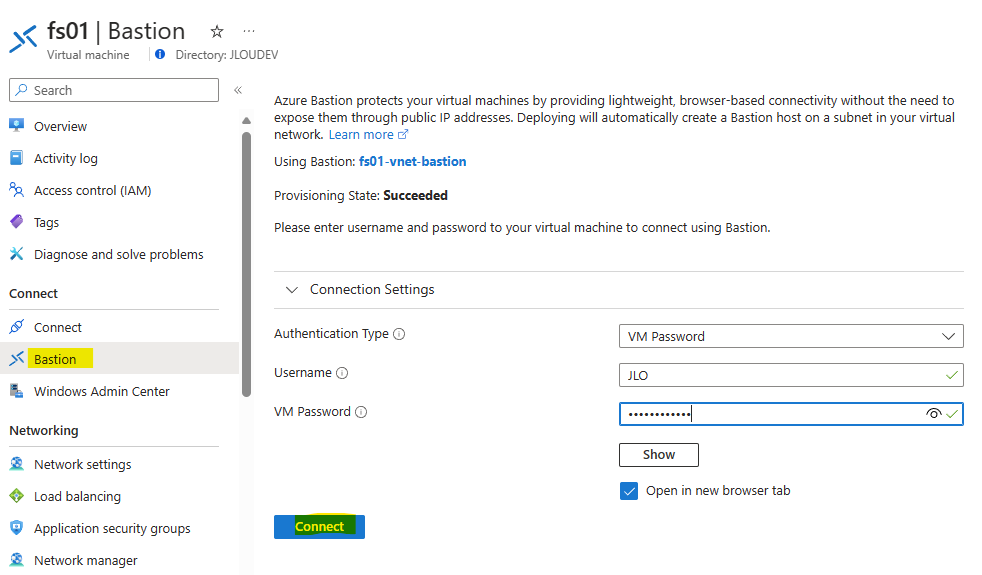Image resolution: width=982 pixels, height=575 pixels.
Task: Click the Bastion icon in the sidebar
Action: pos(17,358)
